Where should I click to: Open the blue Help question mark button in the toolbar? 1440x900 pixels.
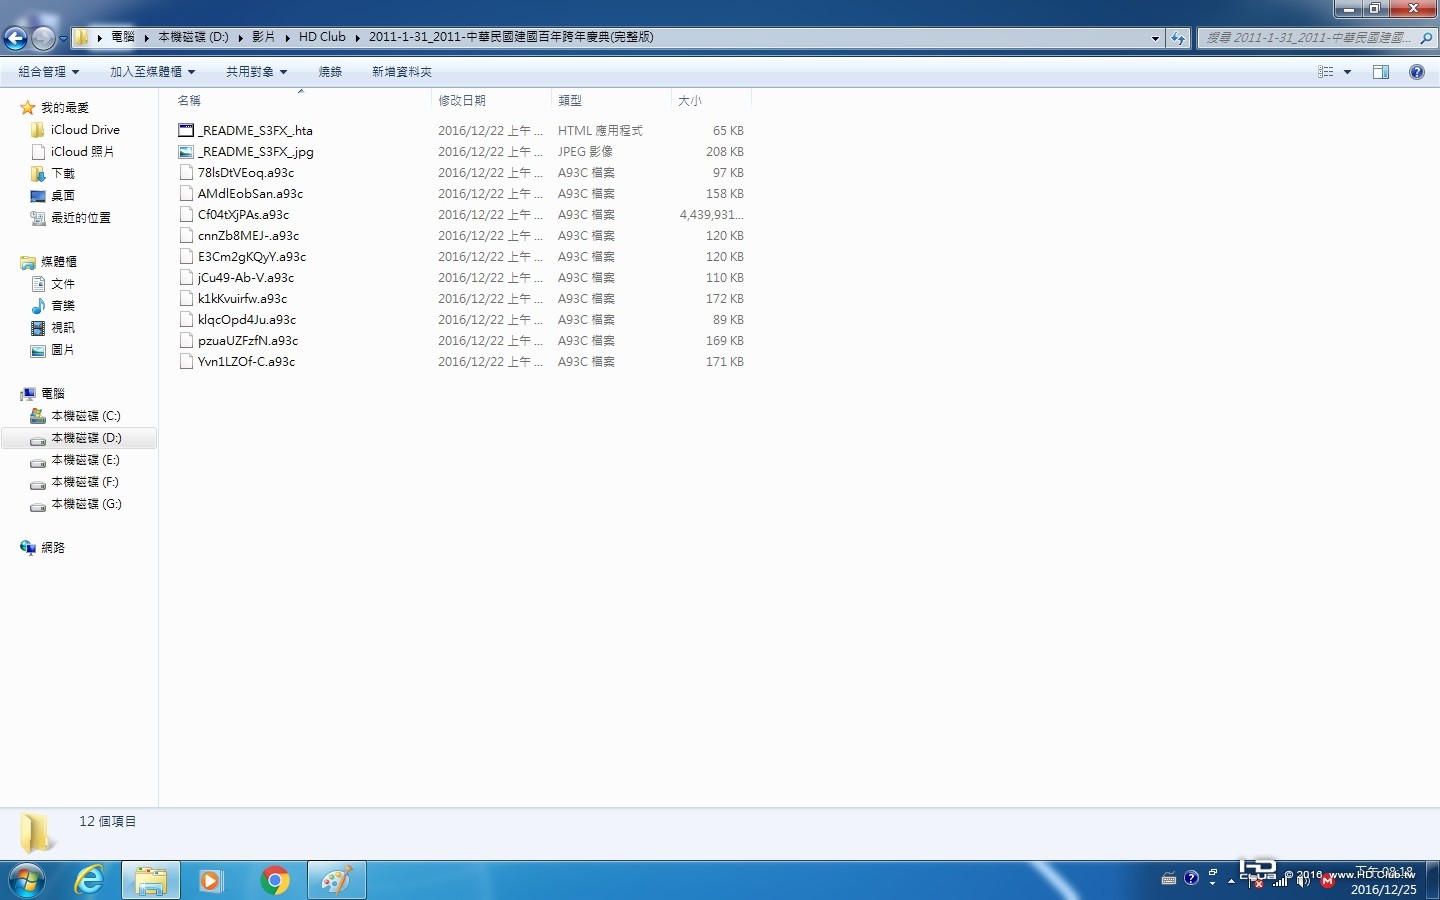point(1417,72)
